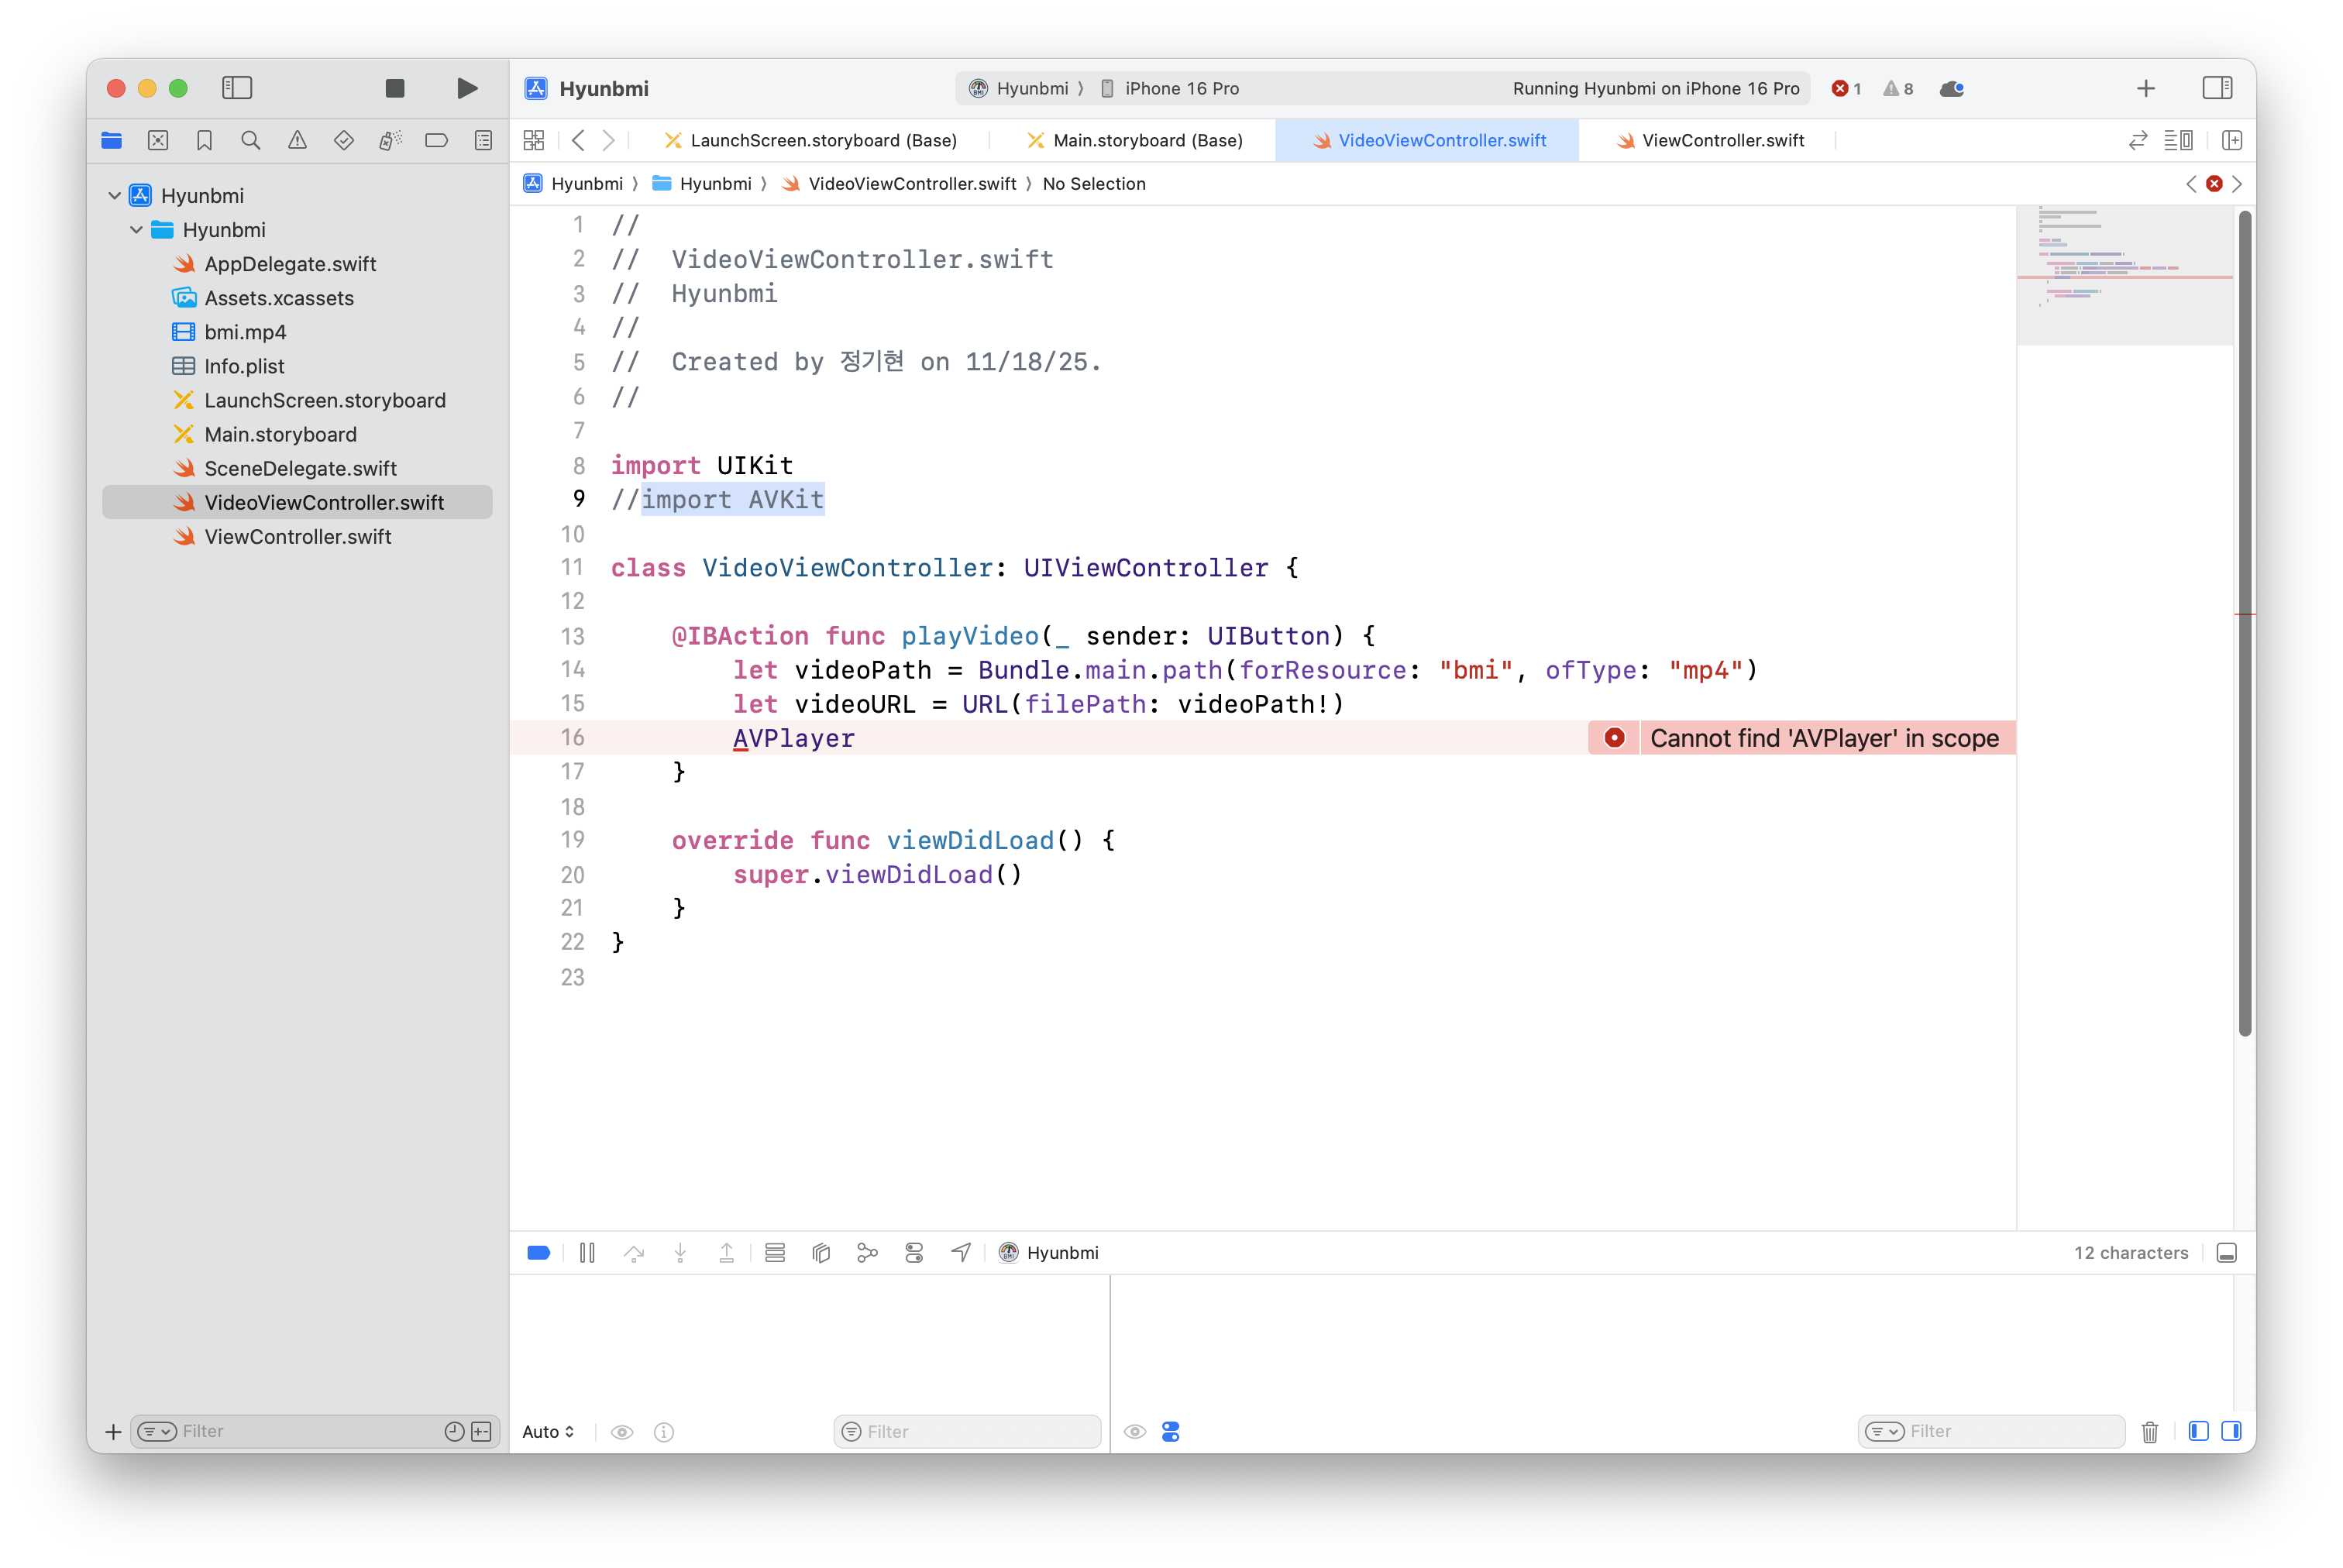The image size is (2343, 1568).
Task: Switch to ViewController.swift tab
Action: point(1722,141)
